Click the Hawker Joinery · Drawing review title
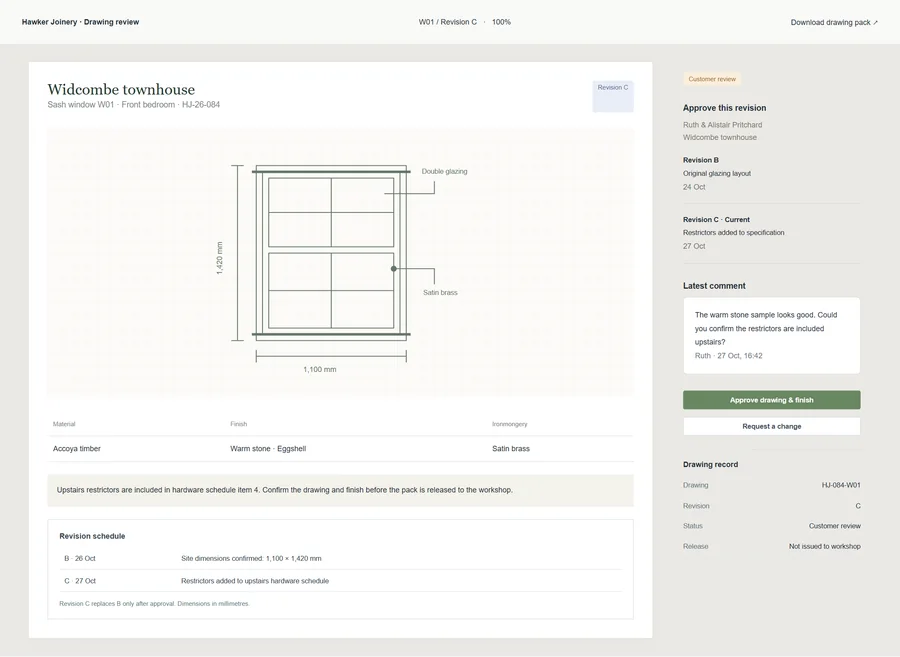The image size is (900, 657). coord(80,22)
